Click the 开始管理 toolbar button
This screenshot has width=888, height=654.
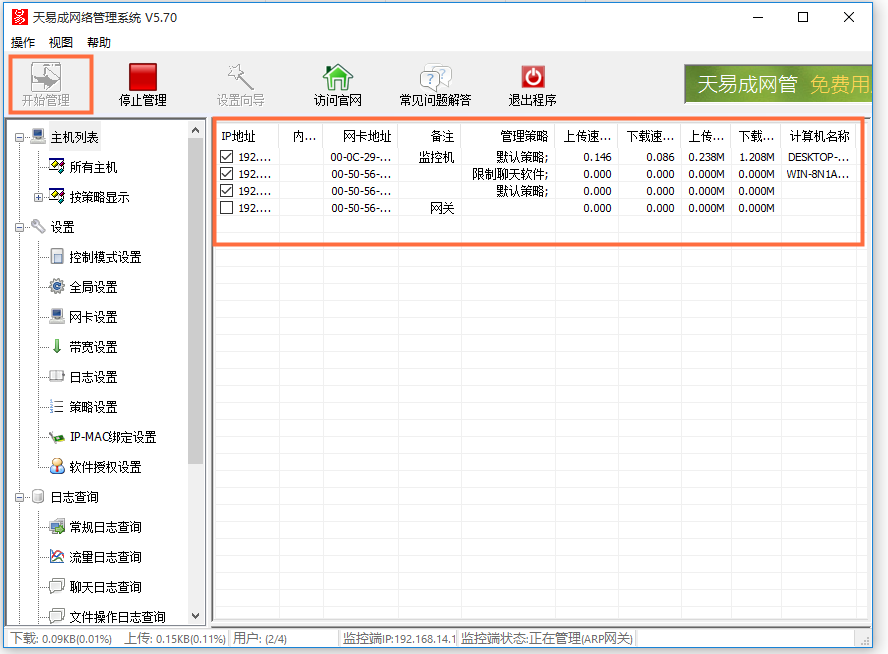point(46,84)
